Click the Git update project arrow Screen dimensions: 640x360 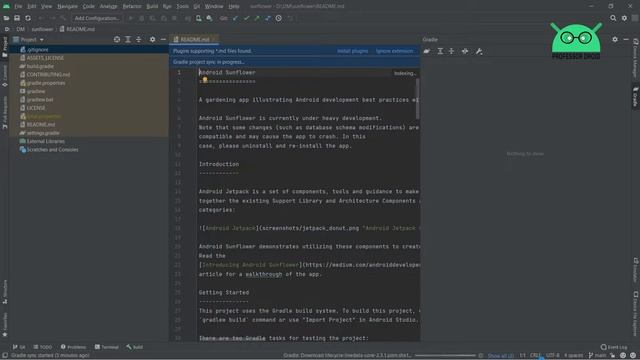(235, 18)
